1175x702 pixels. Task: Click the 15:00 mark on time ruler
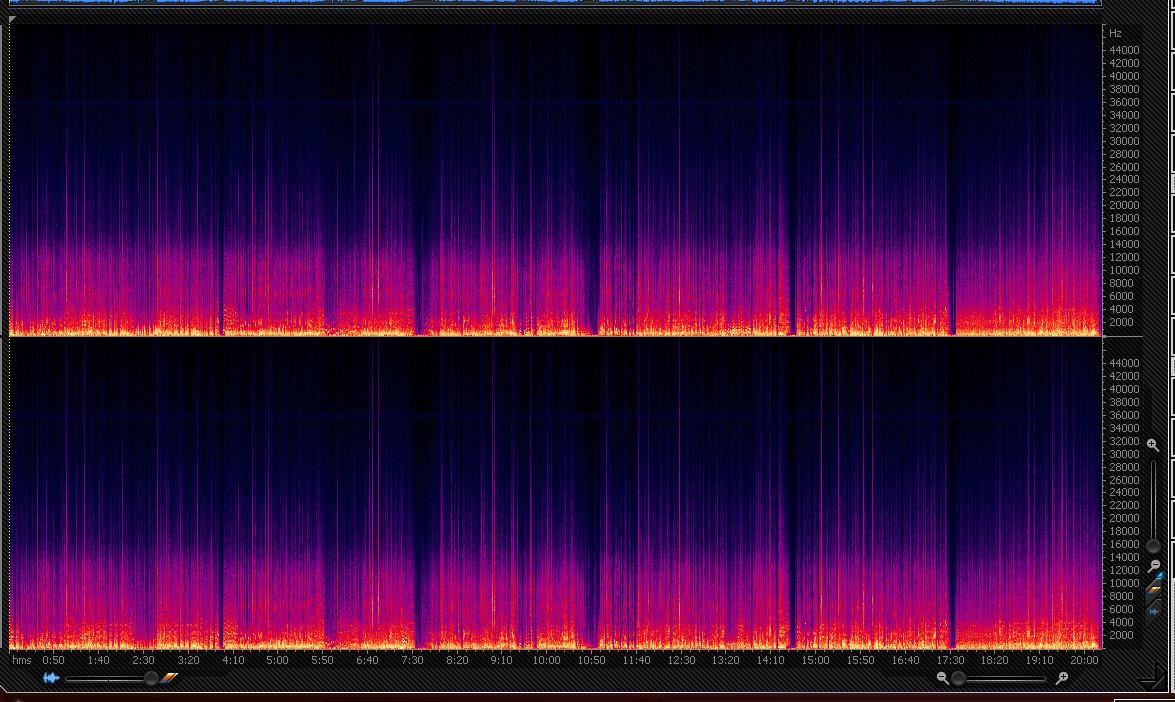coord(815,660)
